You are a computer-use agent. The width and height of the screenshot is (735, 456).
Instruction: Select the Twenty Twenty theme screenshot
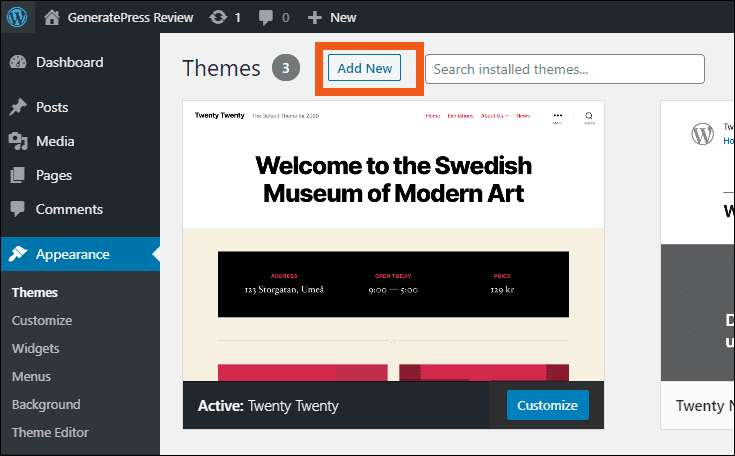(x=393, y=240)
